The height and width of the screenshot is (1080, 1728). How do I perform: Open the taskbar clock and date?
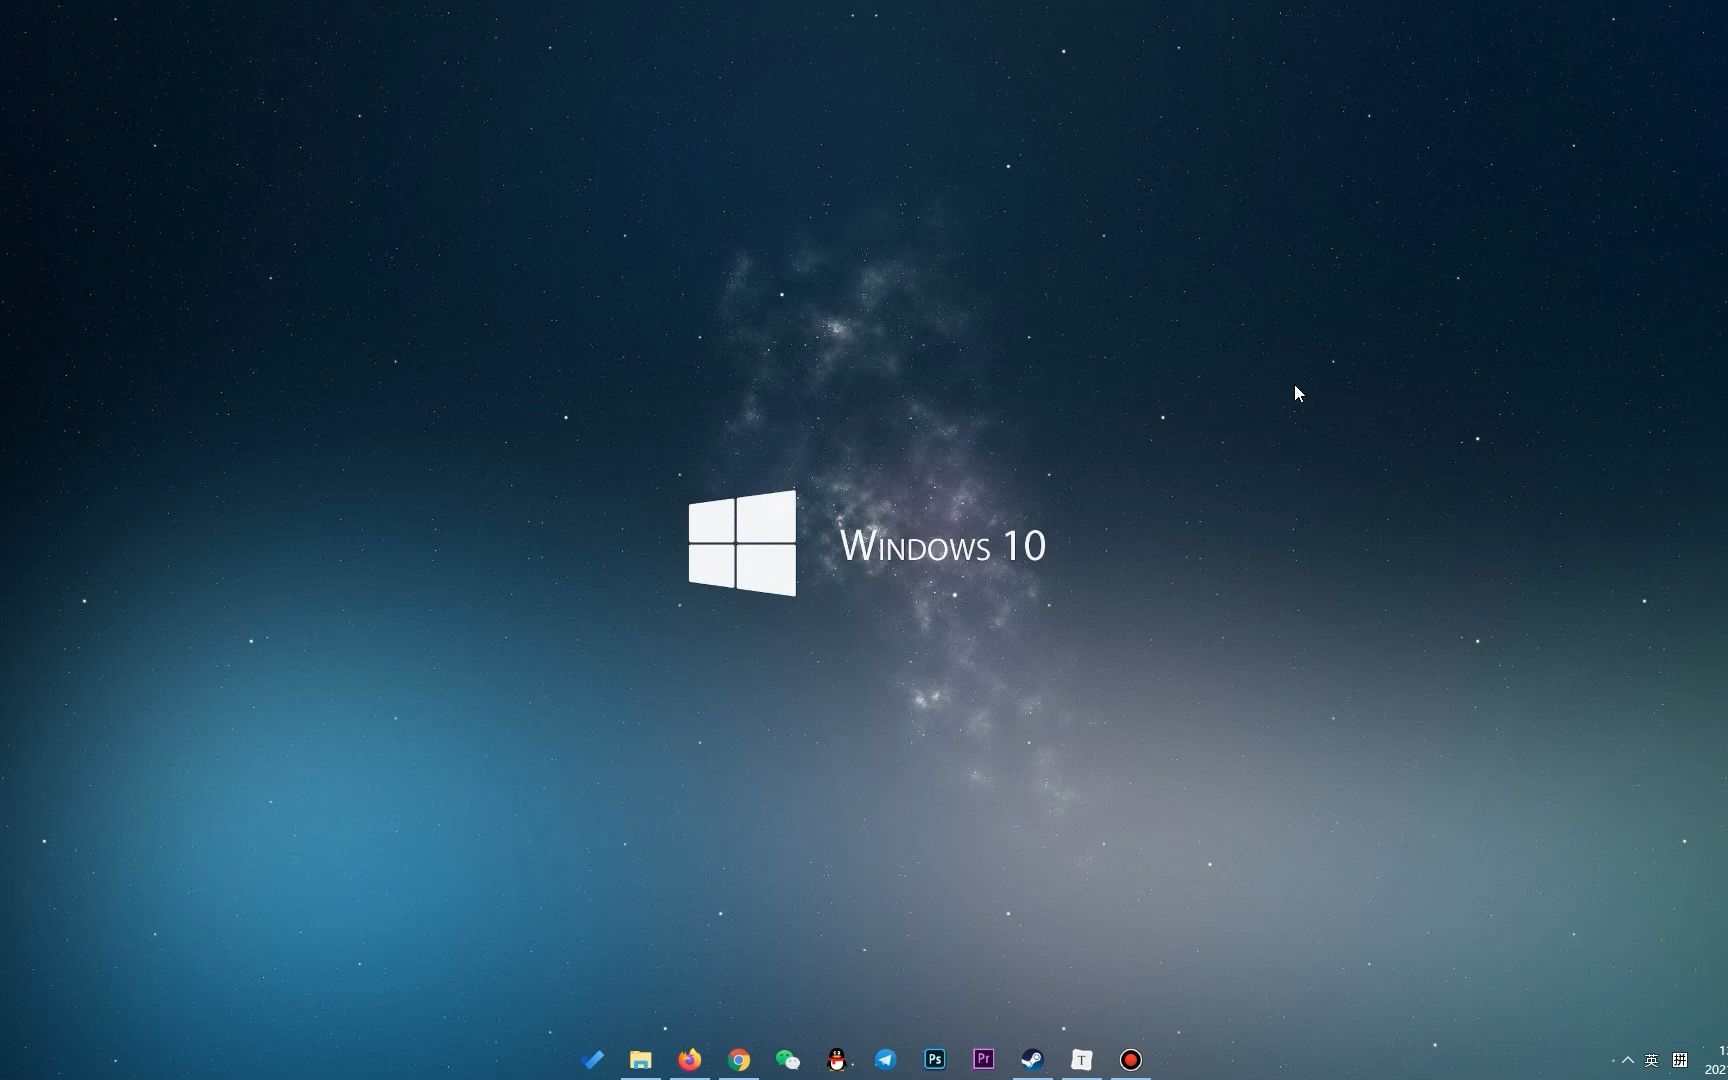(1716, 1060)
